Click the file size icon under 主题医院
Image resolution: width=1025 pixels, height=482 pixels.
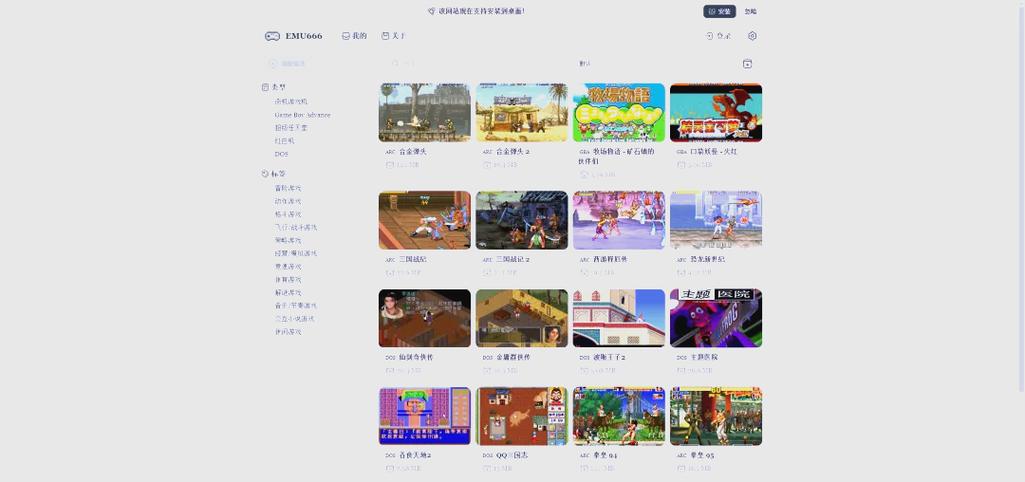pyautogui.click(x=681, y=371)
